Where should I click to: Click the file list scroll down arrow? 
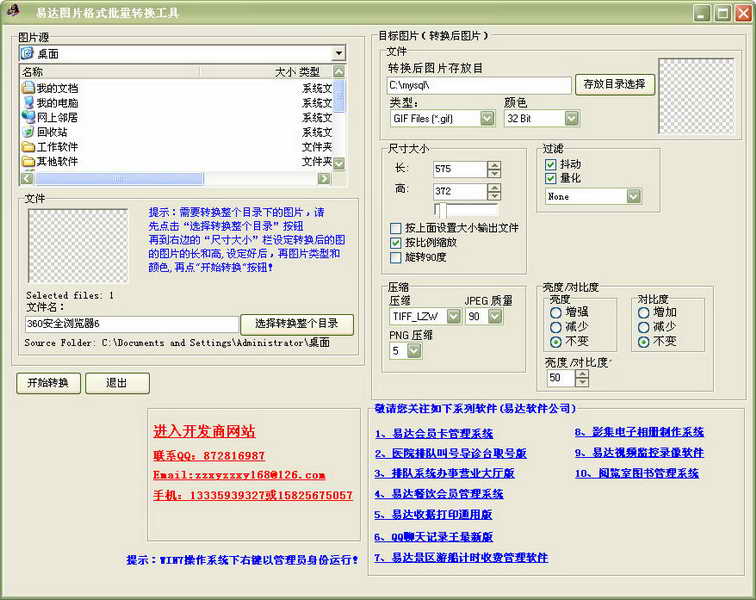point(339,164)
